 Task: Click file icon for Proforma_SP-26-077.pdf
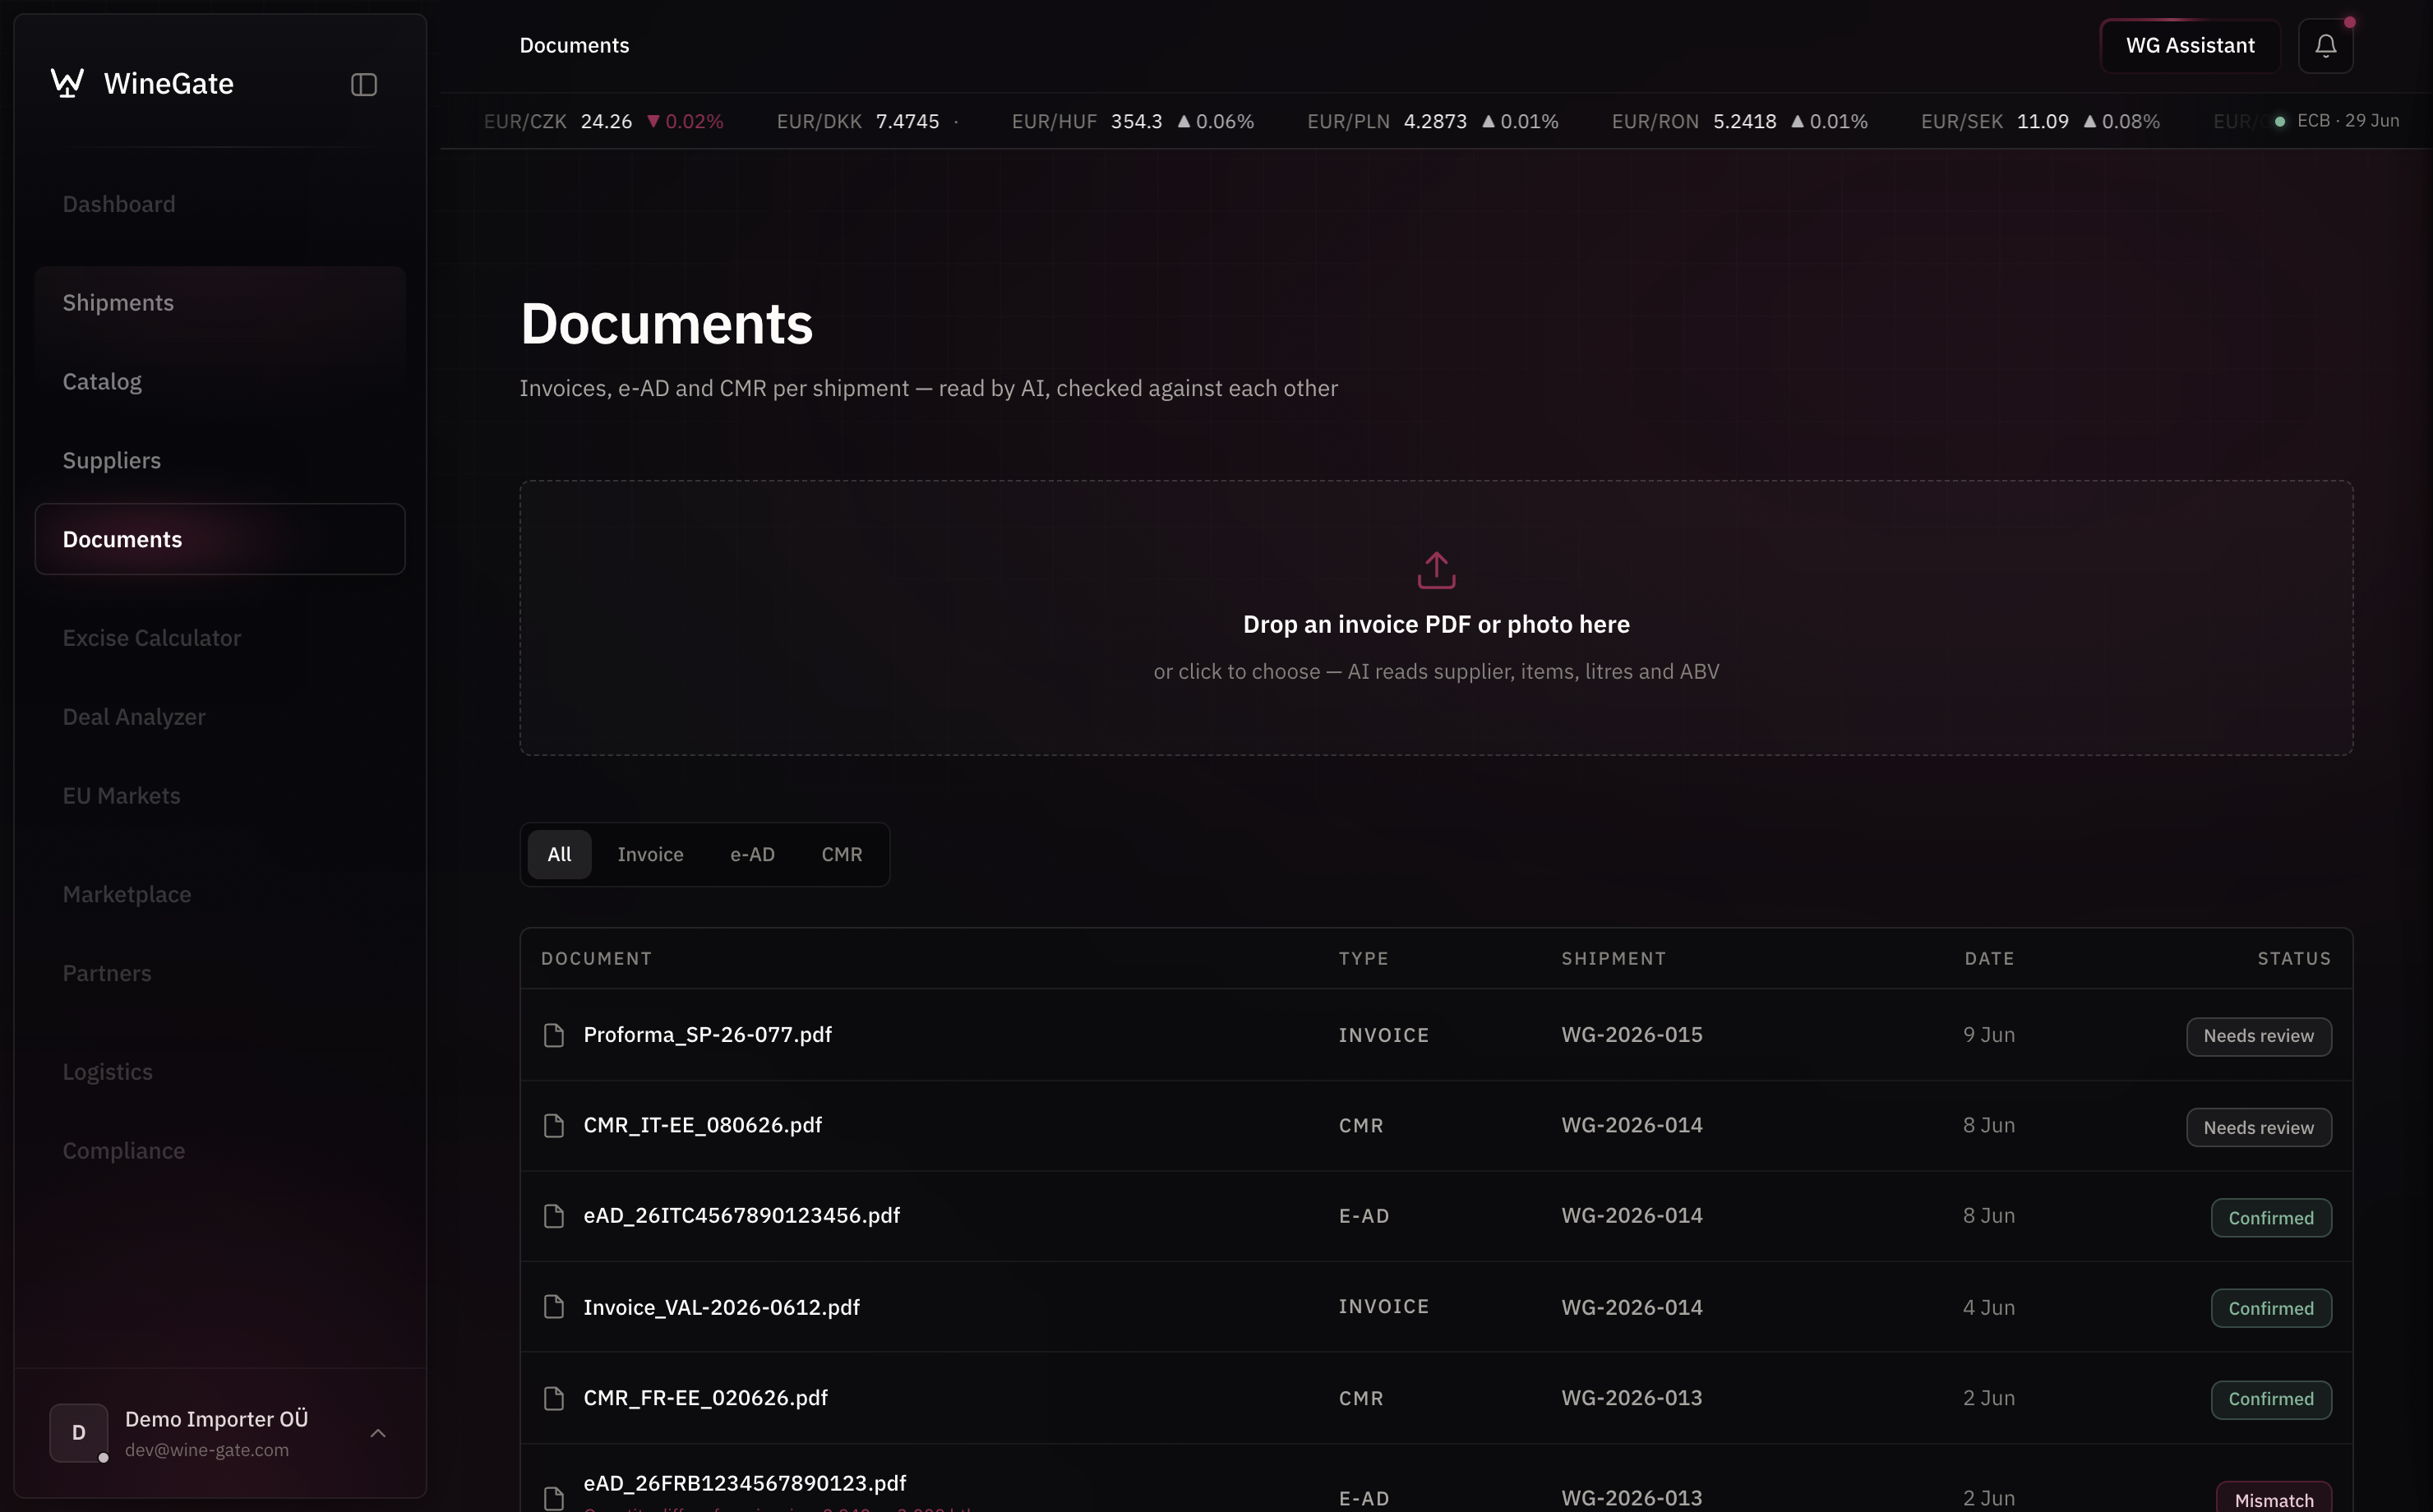click(554, 1035)
